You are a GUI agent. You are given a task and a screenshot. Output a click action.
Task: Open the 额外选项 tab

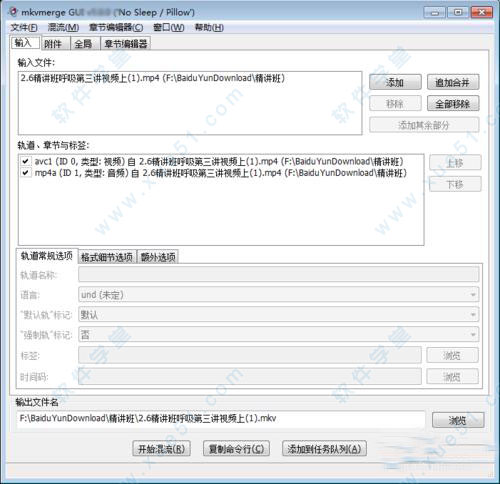coord(158,257)
